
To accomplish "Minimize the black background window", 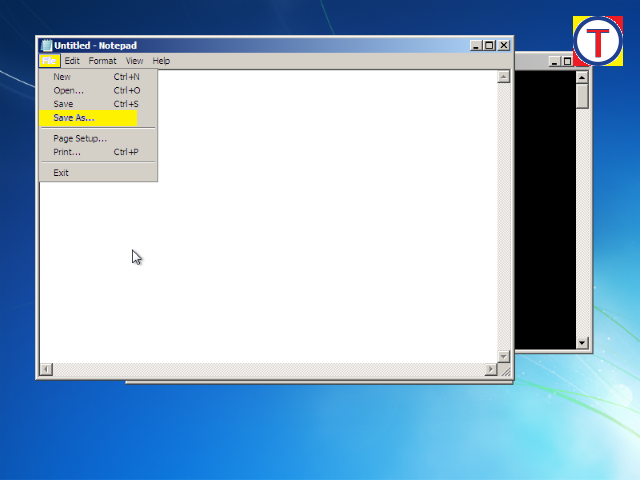I will (x=554, y=61).
